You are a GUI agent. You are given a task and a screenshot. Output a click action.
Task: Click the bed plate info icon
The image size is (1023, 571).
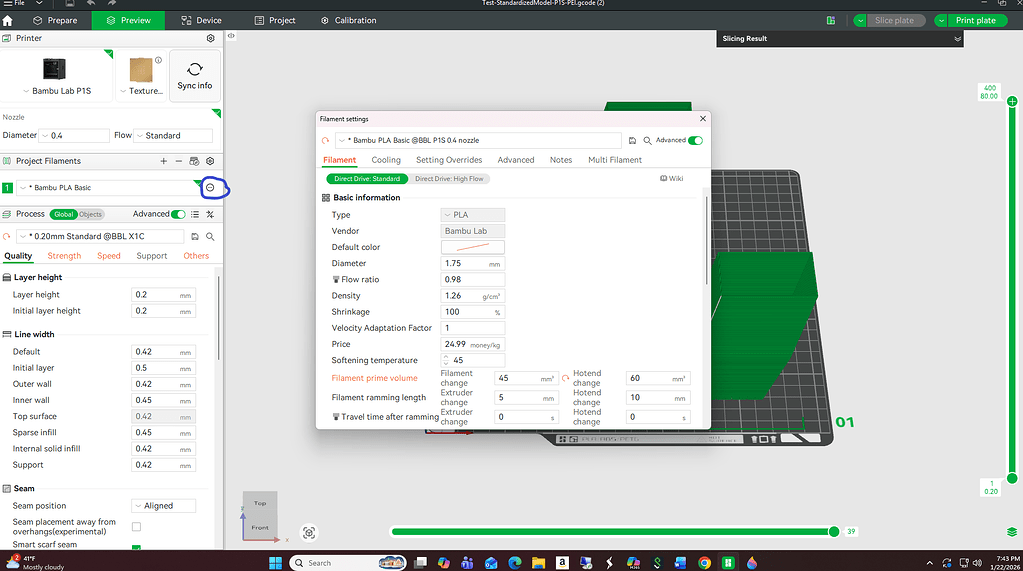pos(159,60)
